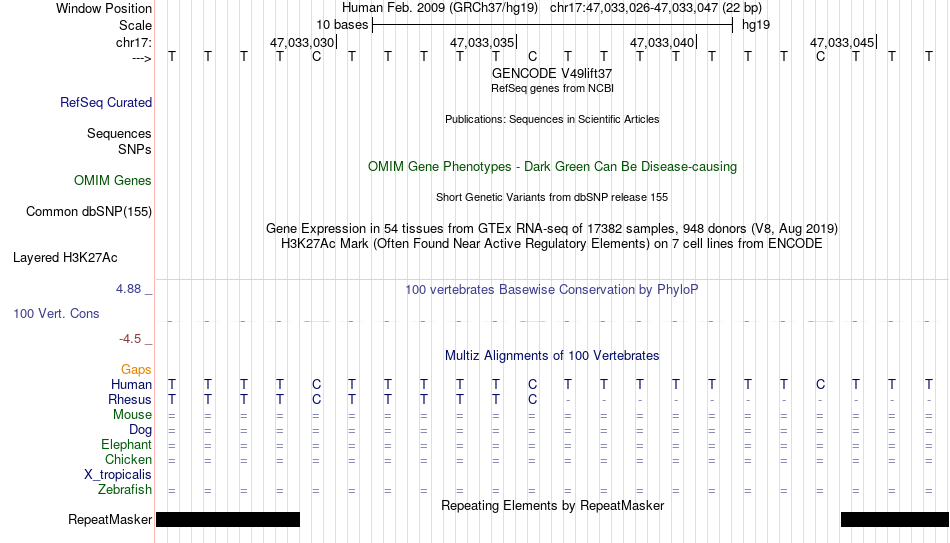This screenshot has width=950, height=543.
Task: Click the 10 bases scale bar
Action: [x=553, y=25]
